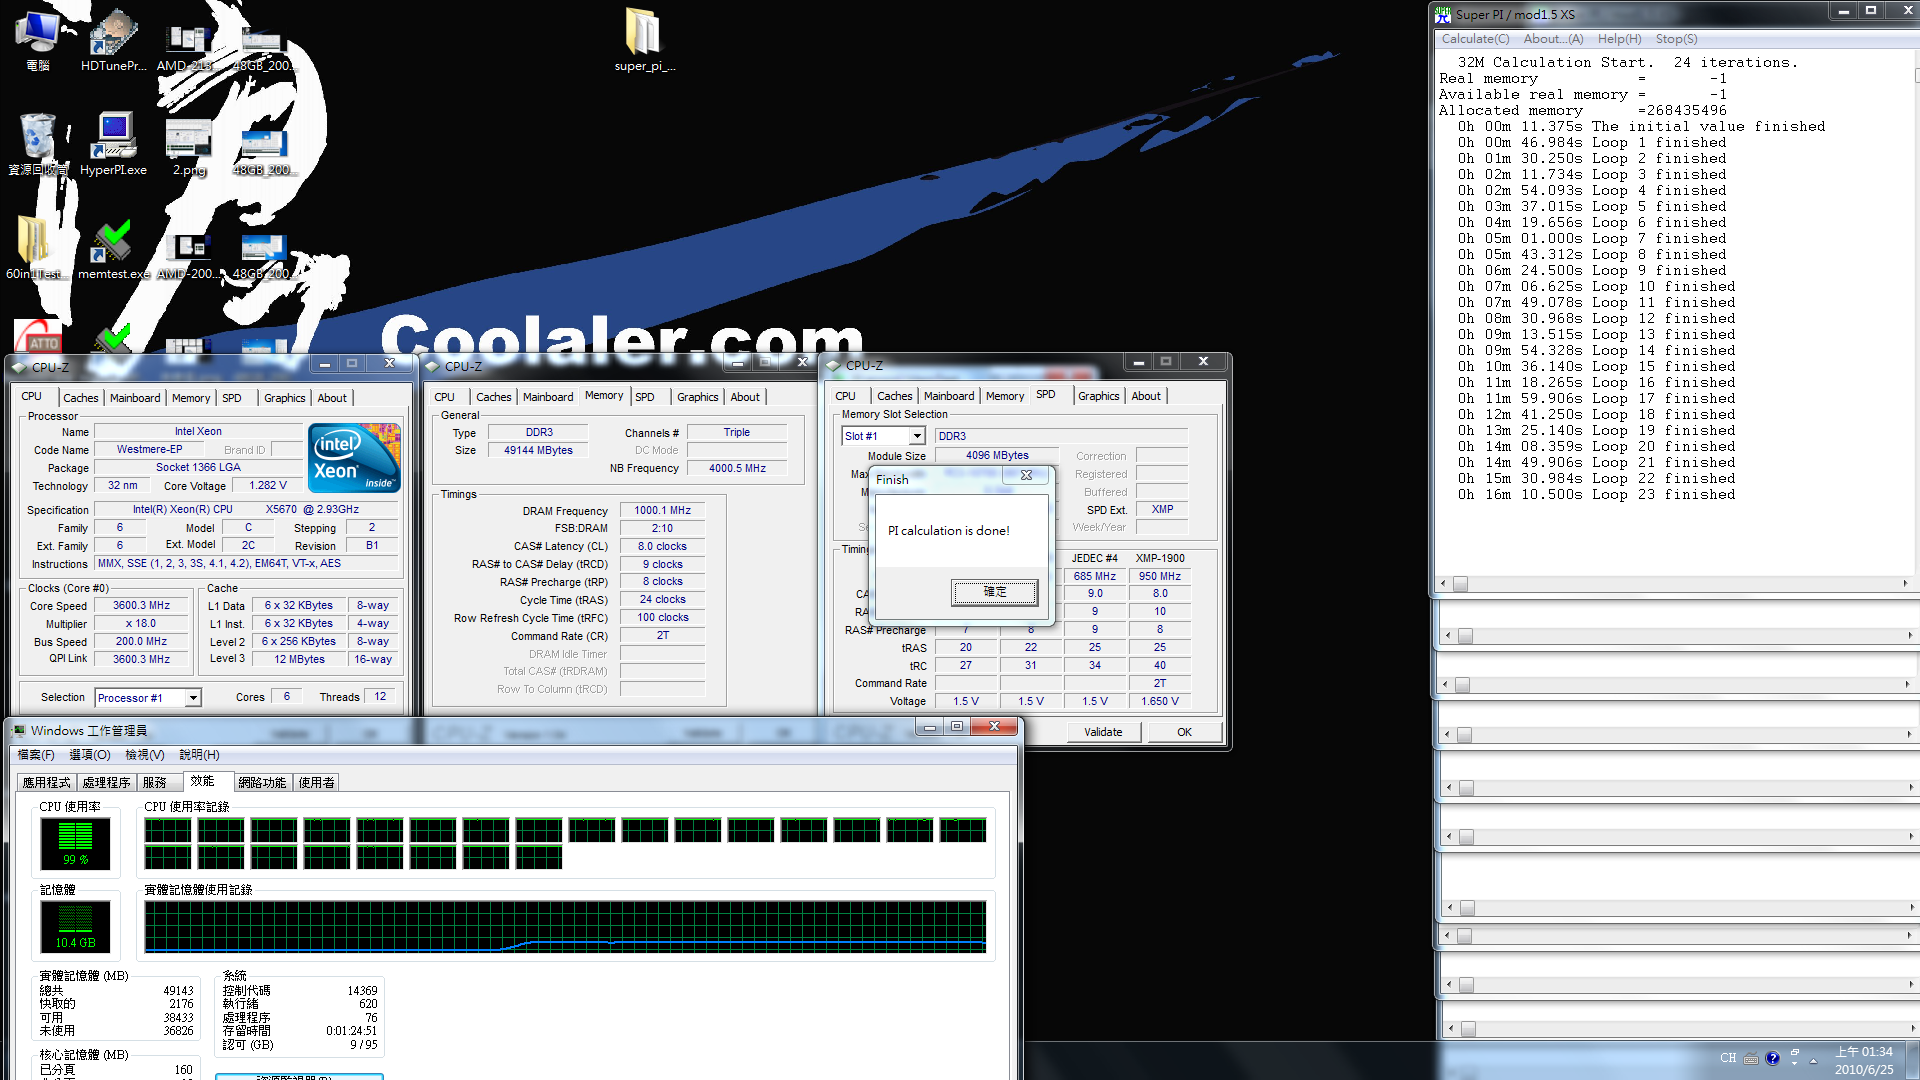Image resolution: width=1920 pixels, height=1080 pixels.
Task: Click the Core Voltage value '1.282 V'
Action: point(268,485)
